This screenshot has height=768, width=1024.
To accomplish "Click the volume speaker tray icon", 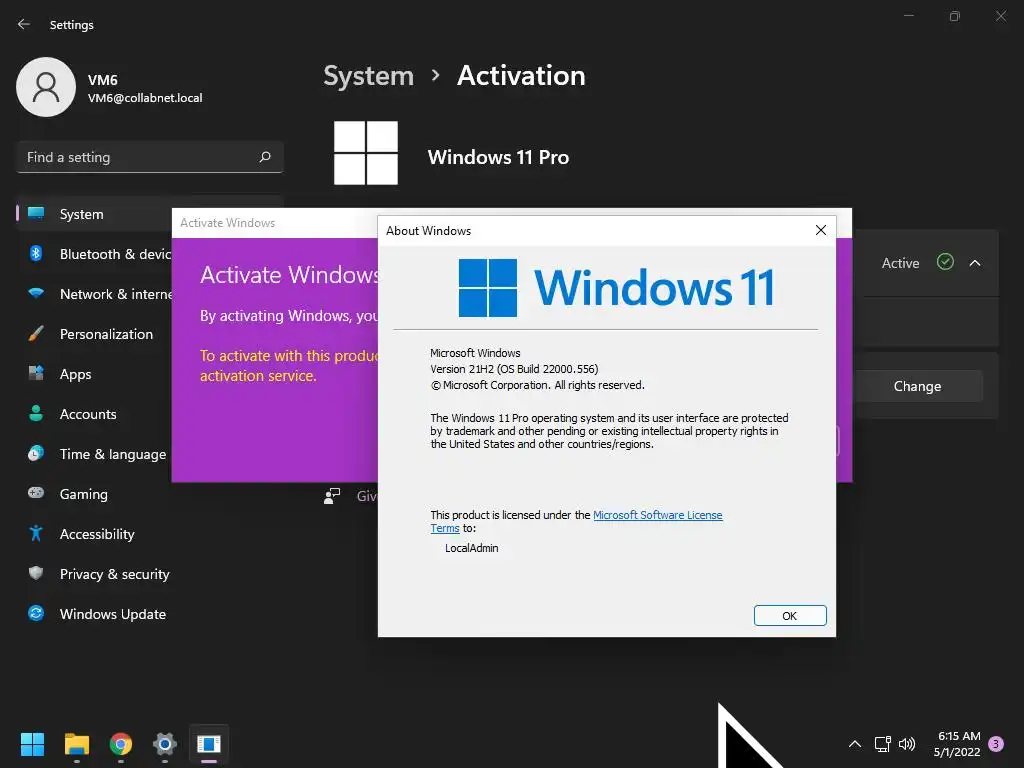I will coord(906,744).
